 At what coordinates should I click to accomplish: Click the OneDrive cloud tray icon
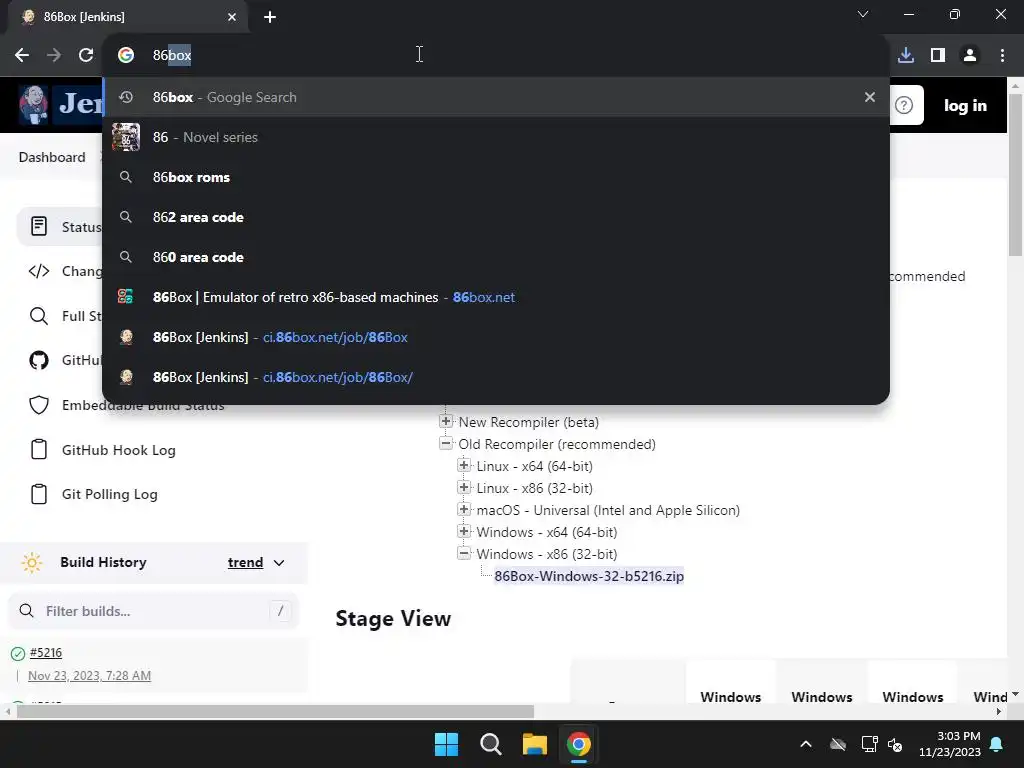coord(838,744)
